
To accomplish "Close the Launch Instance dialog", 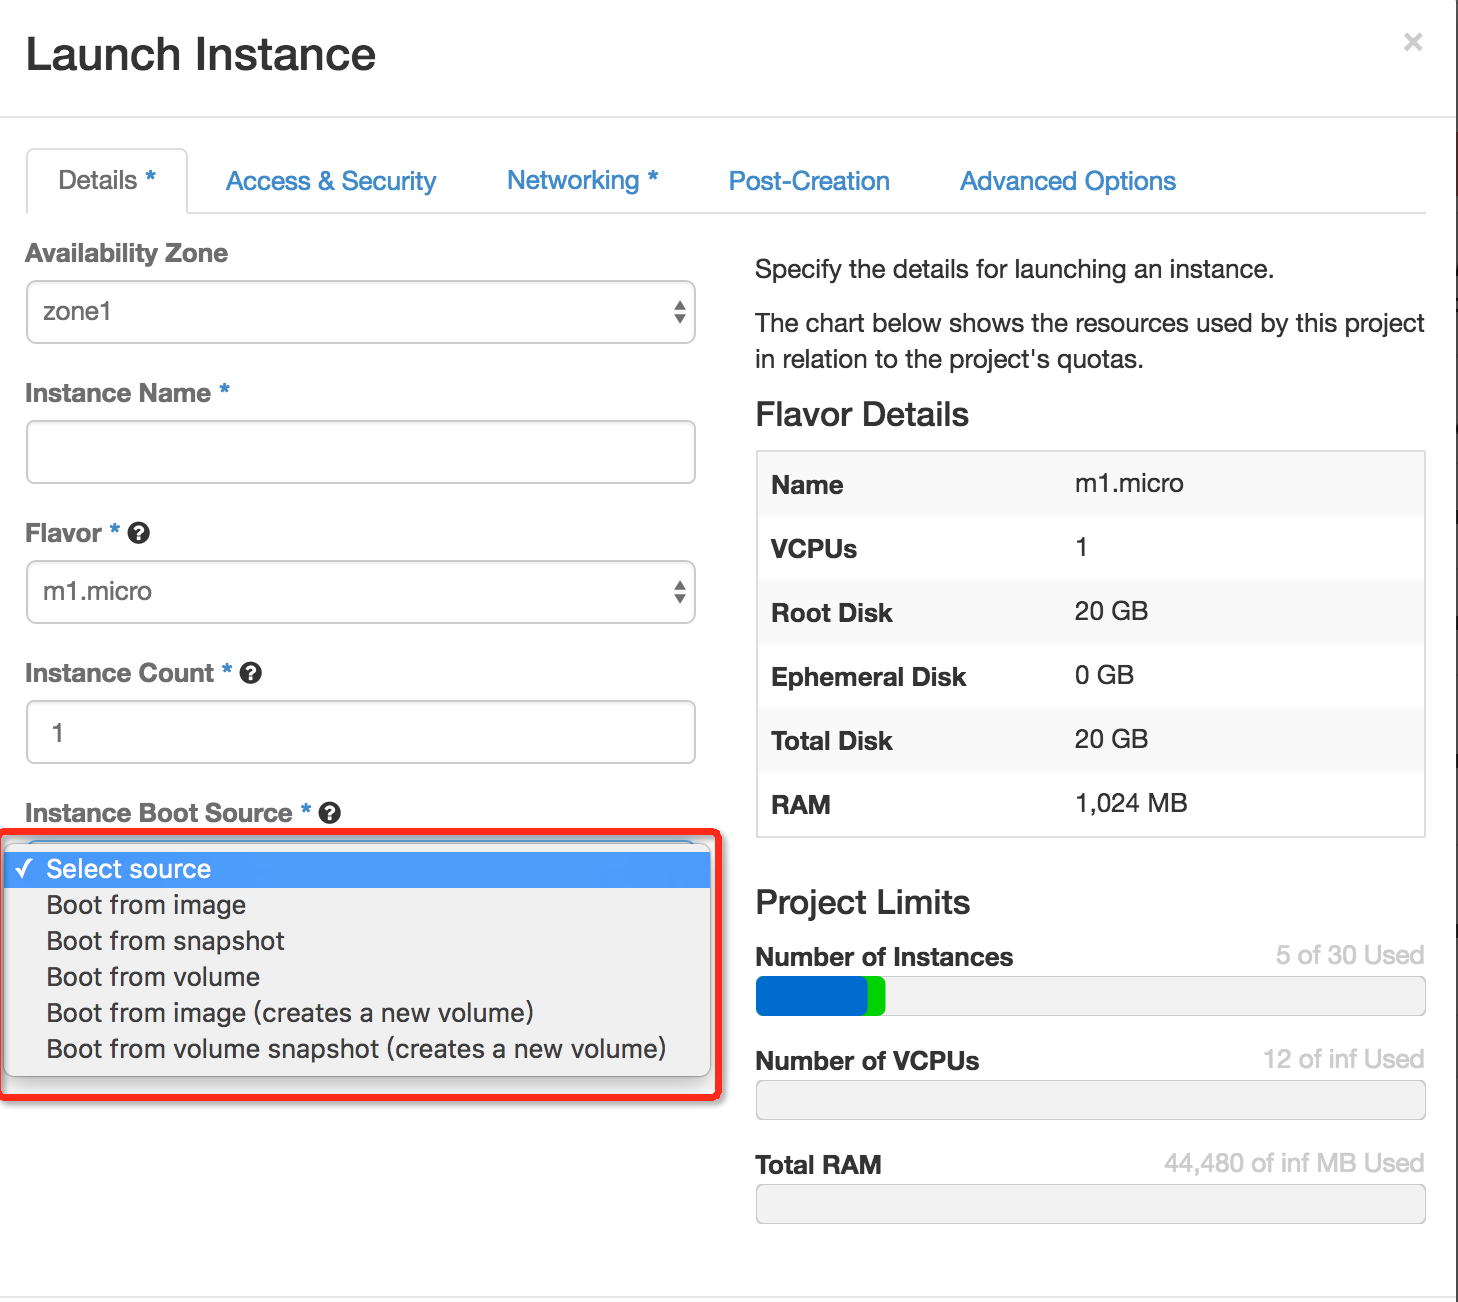I will click(1413, 42).
